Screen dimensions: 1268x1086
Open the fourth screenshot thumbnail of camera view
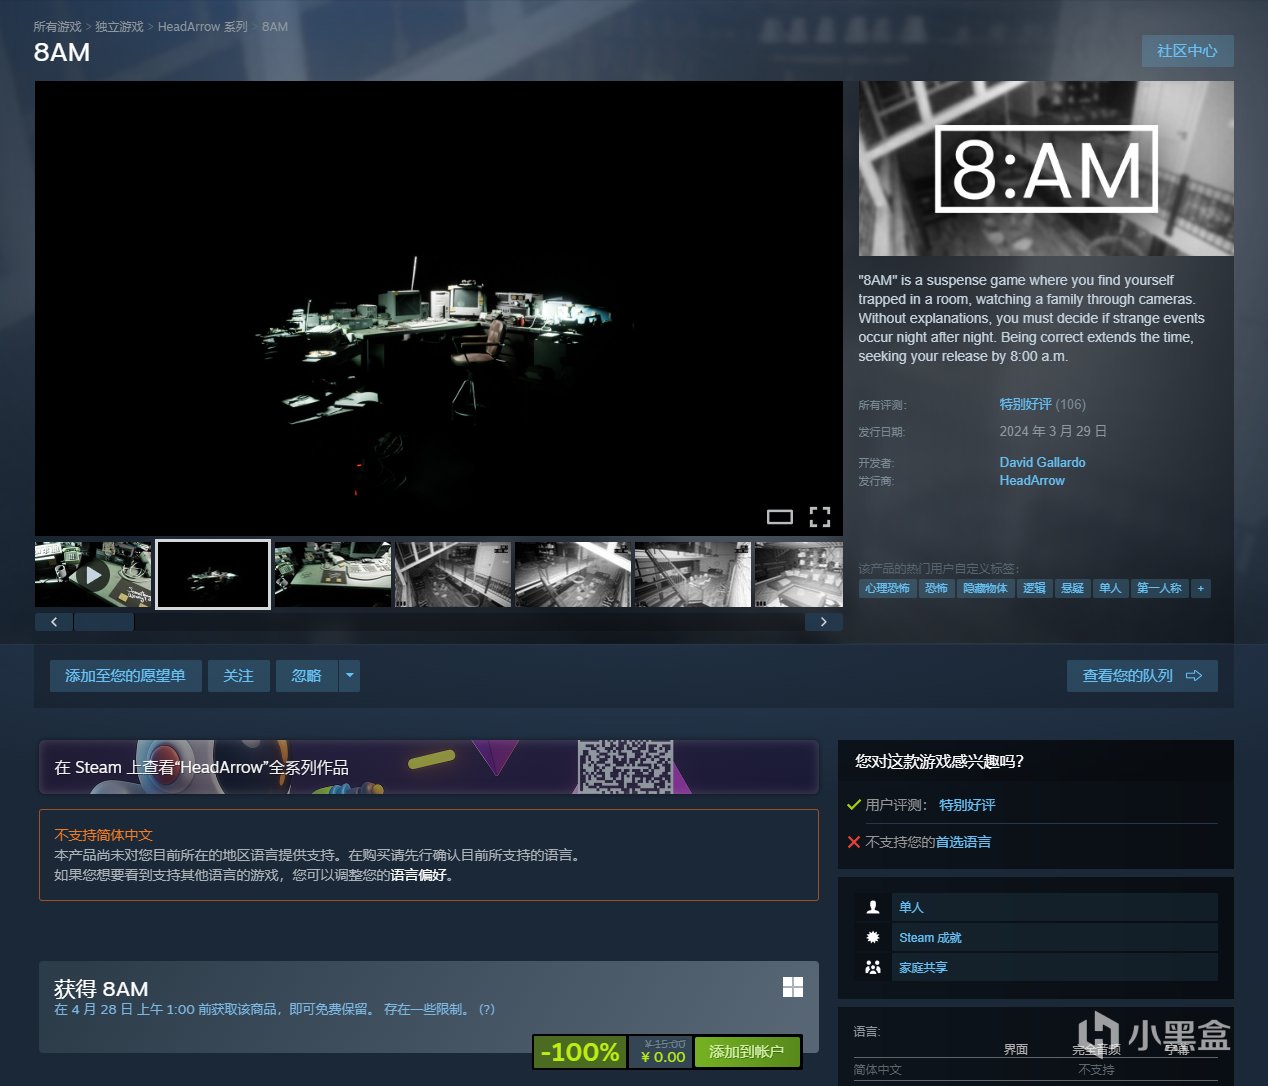(x=453, y=574)
